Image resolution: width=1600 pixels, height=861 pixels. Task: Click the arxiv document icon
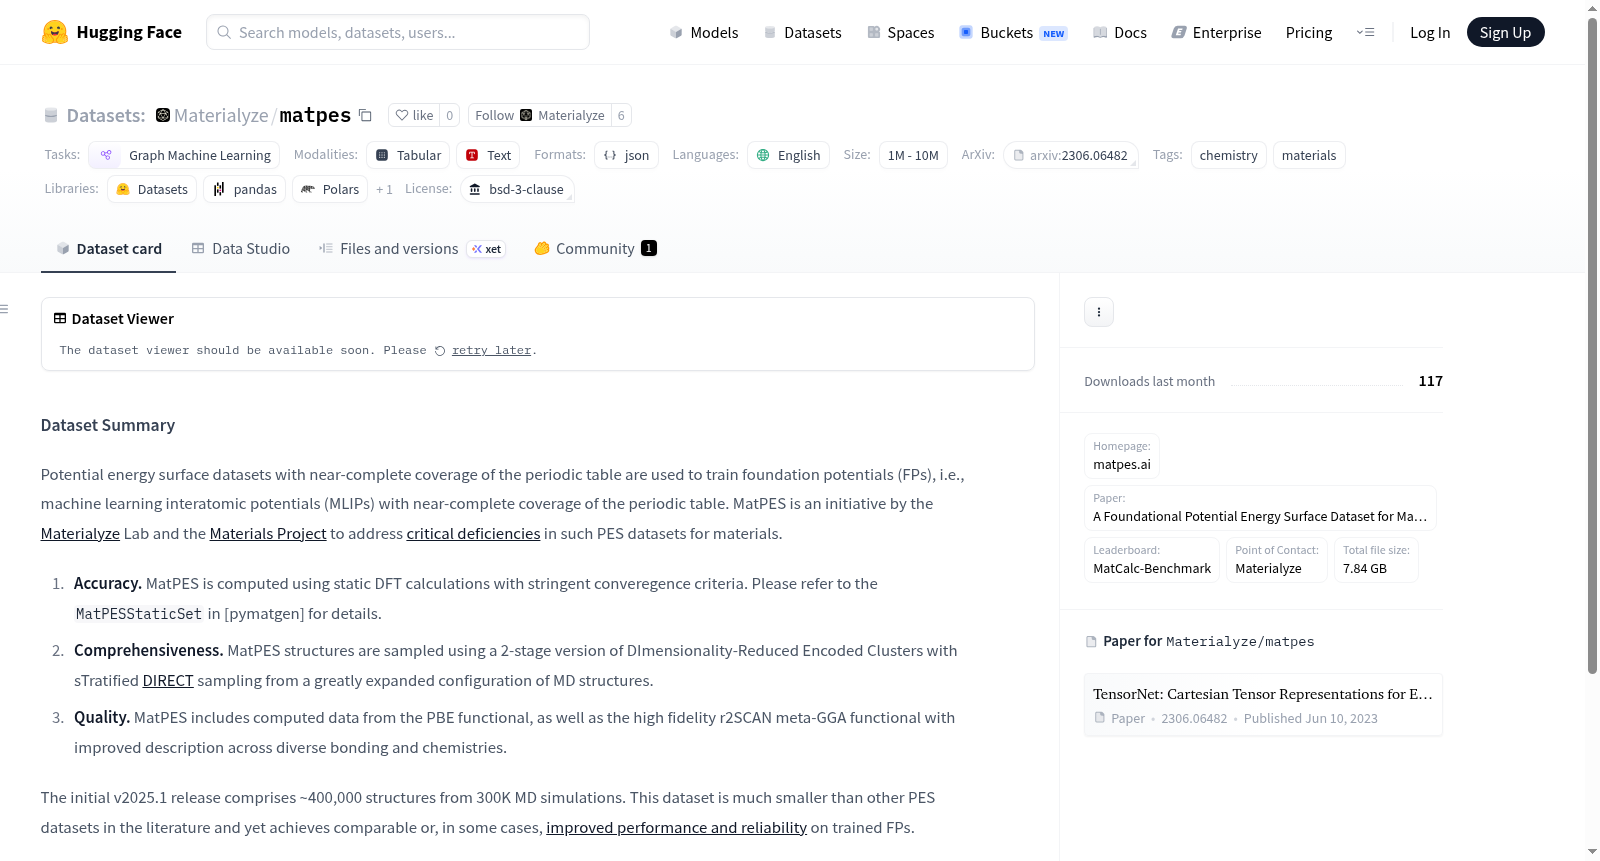[x=1019, y=155]
